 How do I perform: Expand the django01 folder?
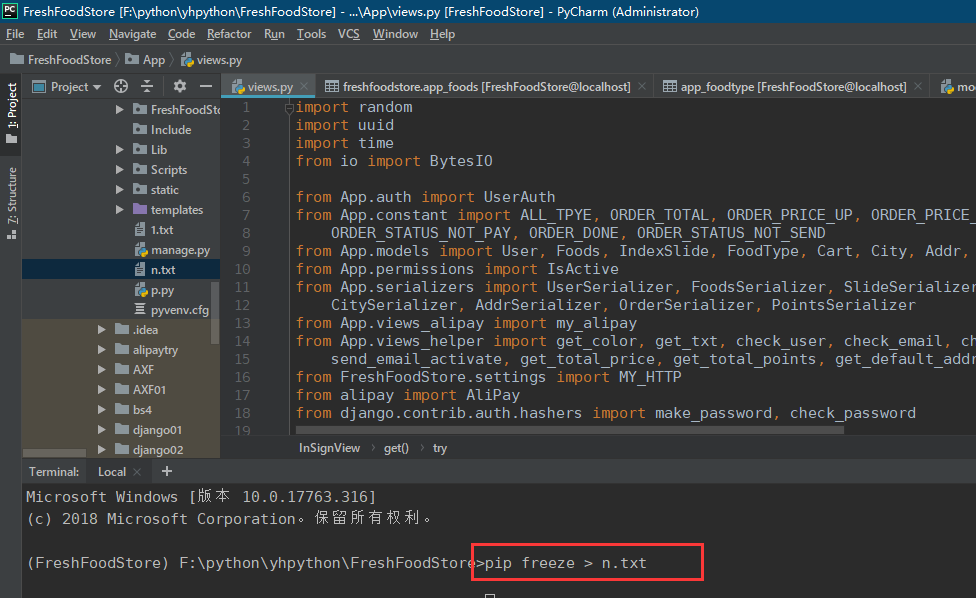pos(101,429)
